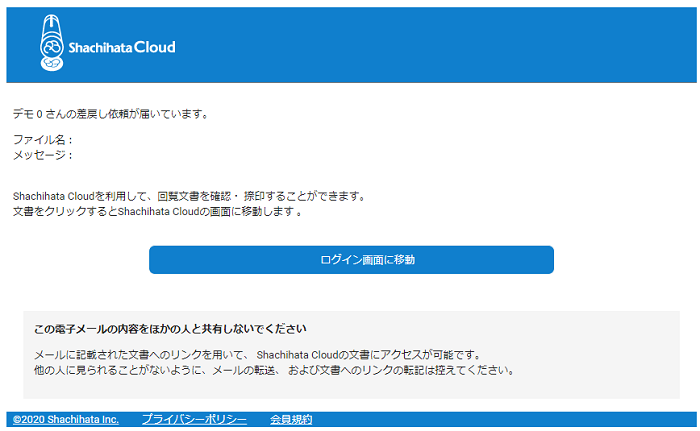Open the 会員規約 footer link

(291, 419)
